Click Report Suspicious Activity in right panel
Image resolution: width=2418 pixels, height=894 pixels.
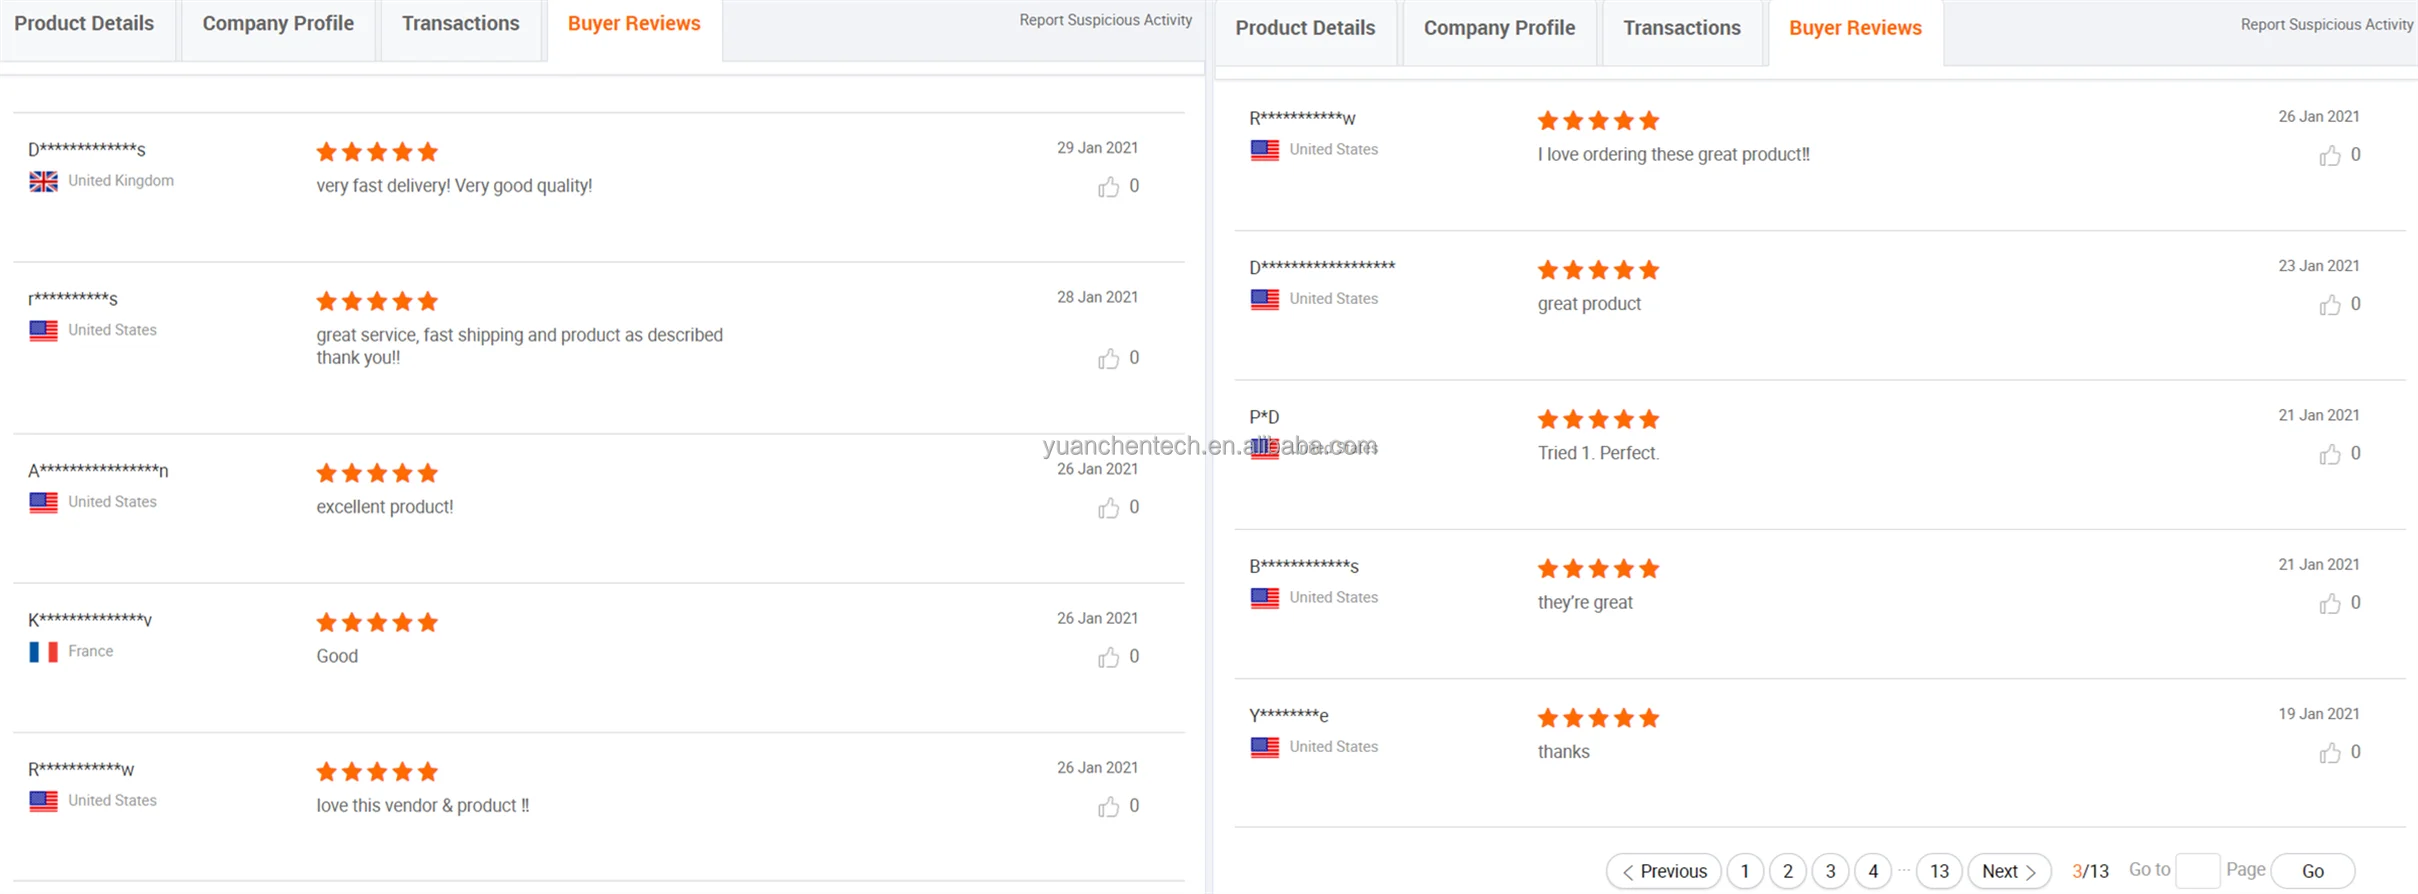pyautogui.click(x=2327, y=24)
